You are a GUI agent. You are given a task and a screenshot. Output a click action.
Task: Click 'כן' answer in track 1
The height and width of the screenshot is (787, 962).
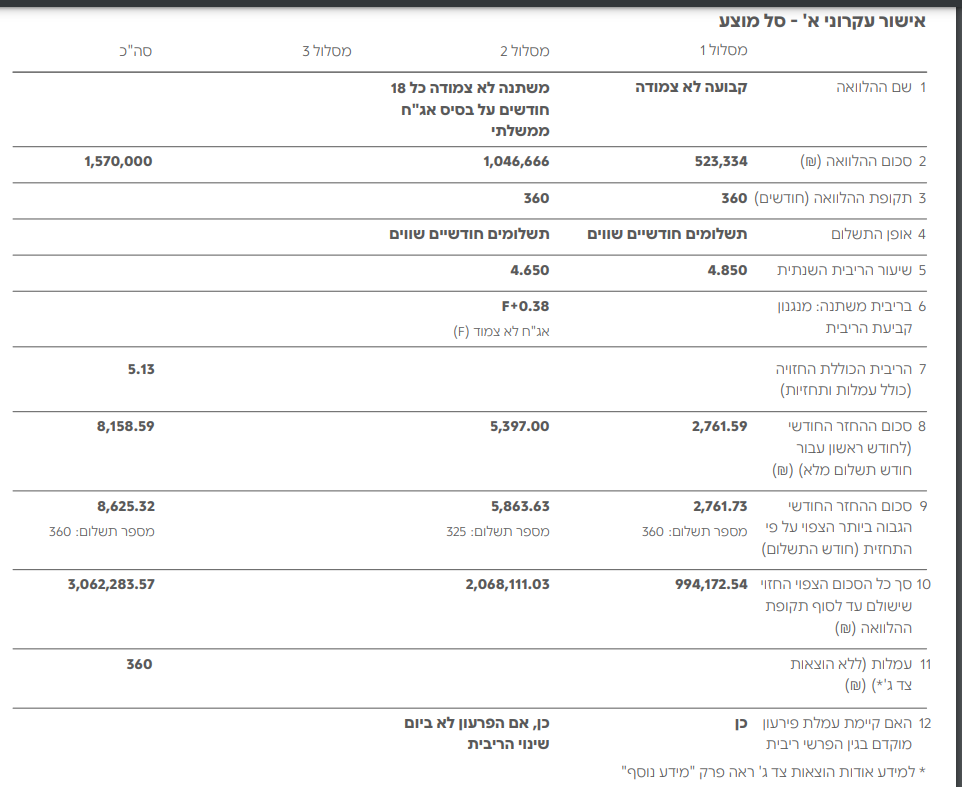[741, 724]
